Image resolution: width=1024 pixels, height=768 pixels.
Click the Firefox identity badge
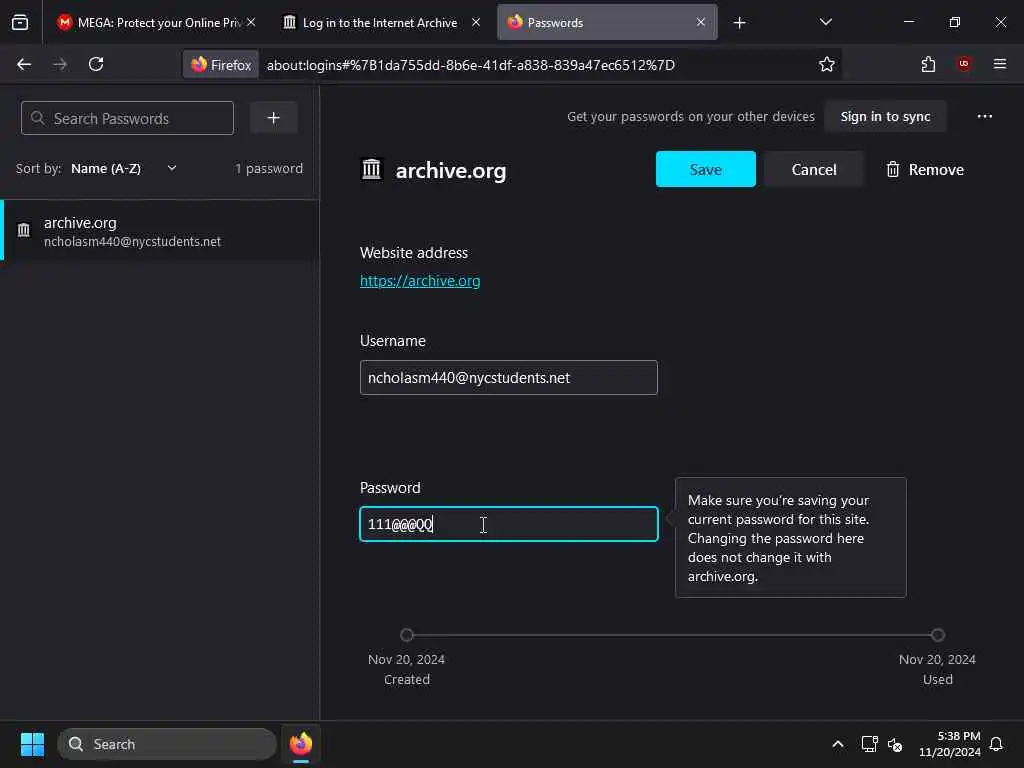click(221, 65)
